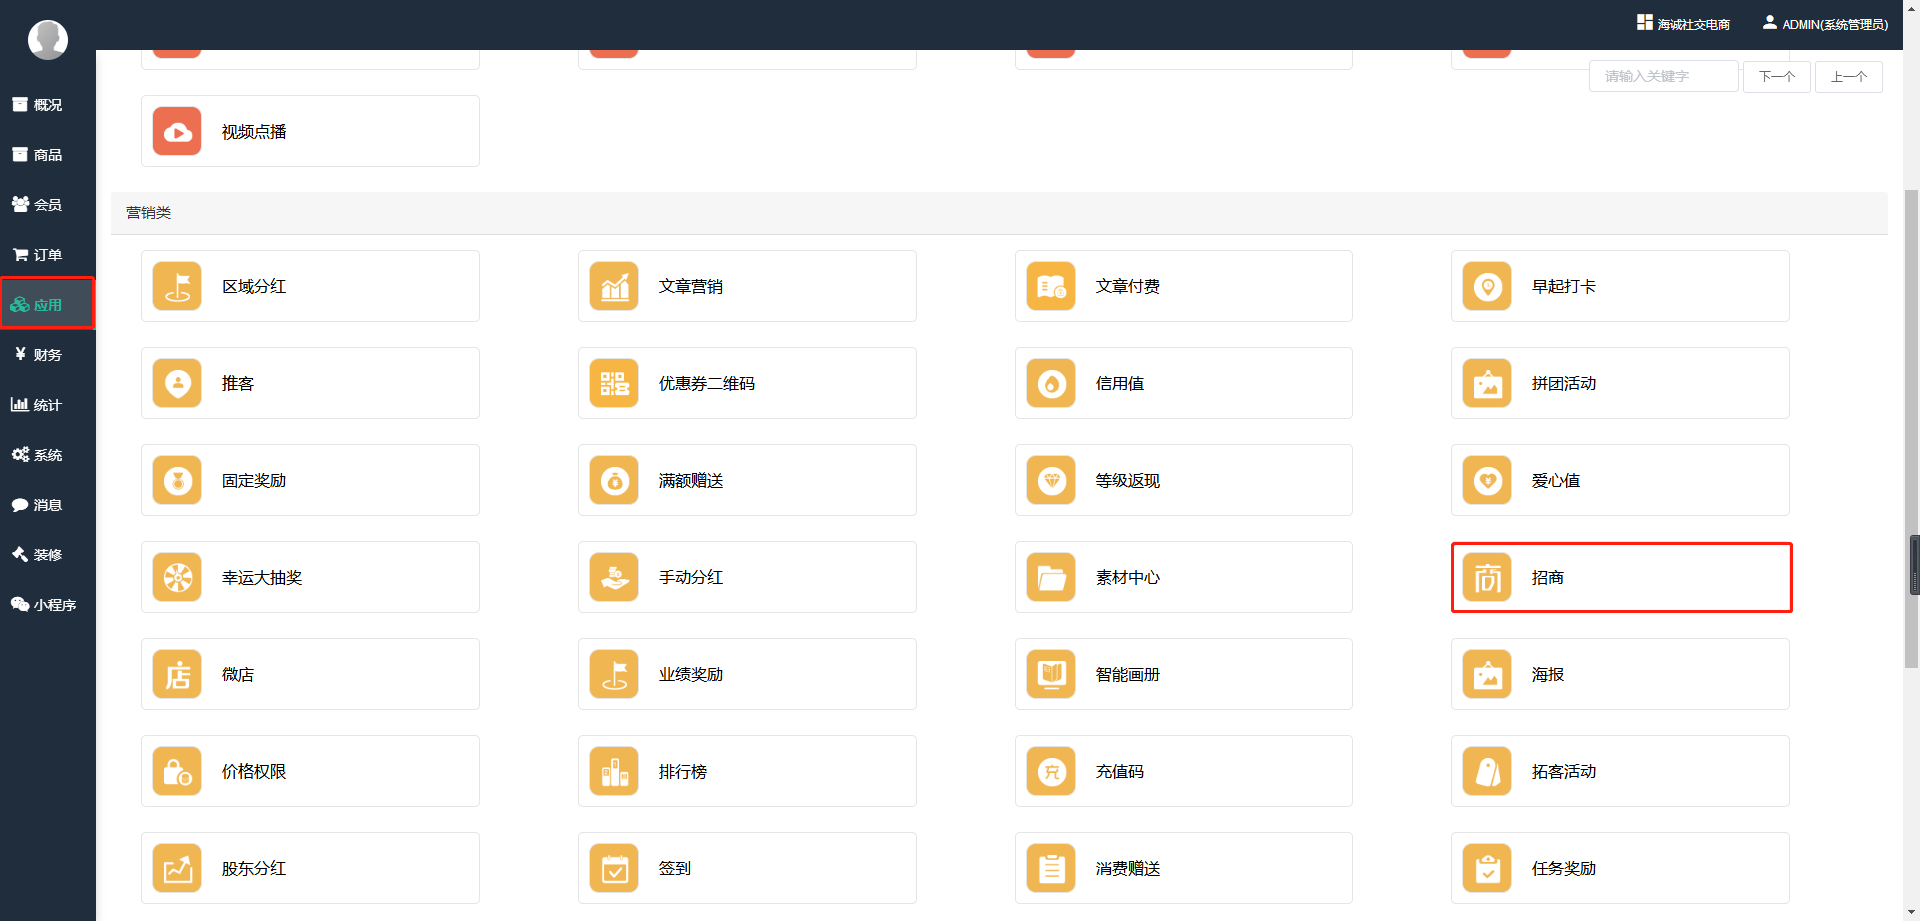Open the 海报 poster icon
The width and height of the screenshot is (1920, 921).
(1487, 675)
